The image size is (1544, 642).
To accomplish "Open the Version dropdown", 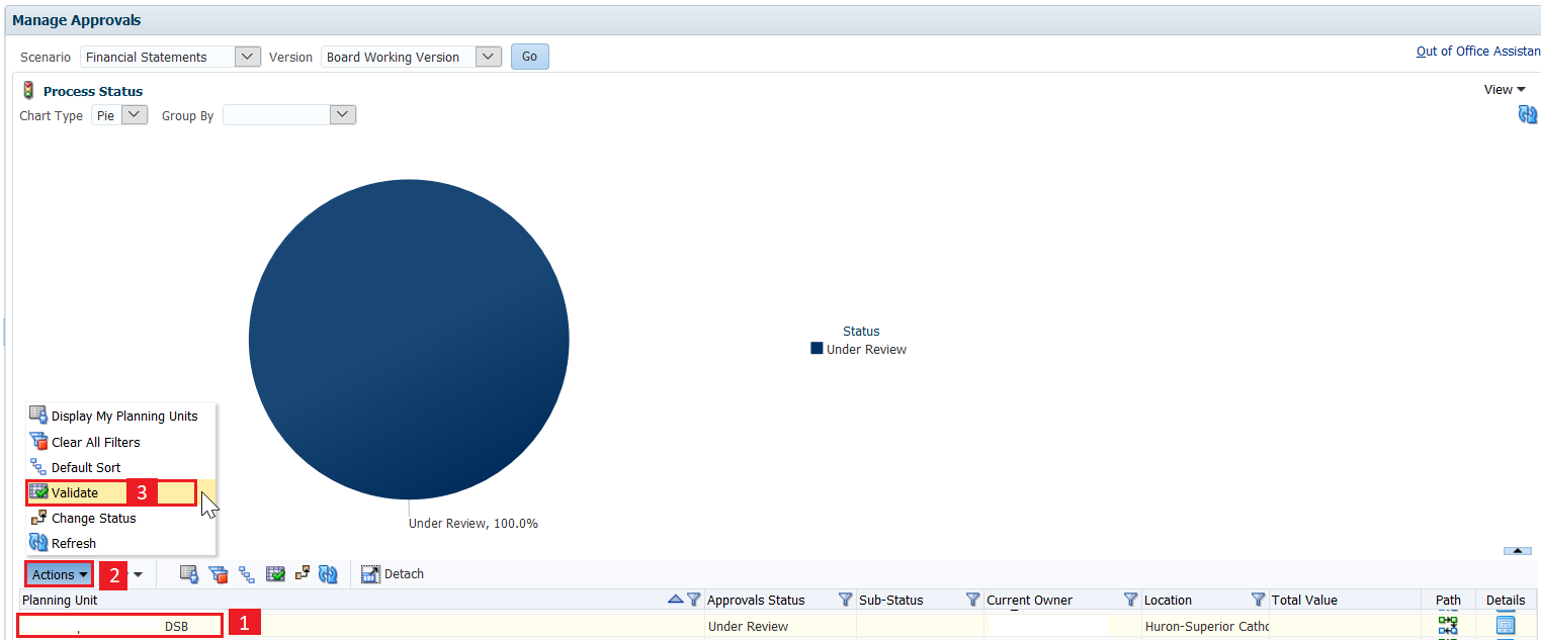I will [488, 57].
